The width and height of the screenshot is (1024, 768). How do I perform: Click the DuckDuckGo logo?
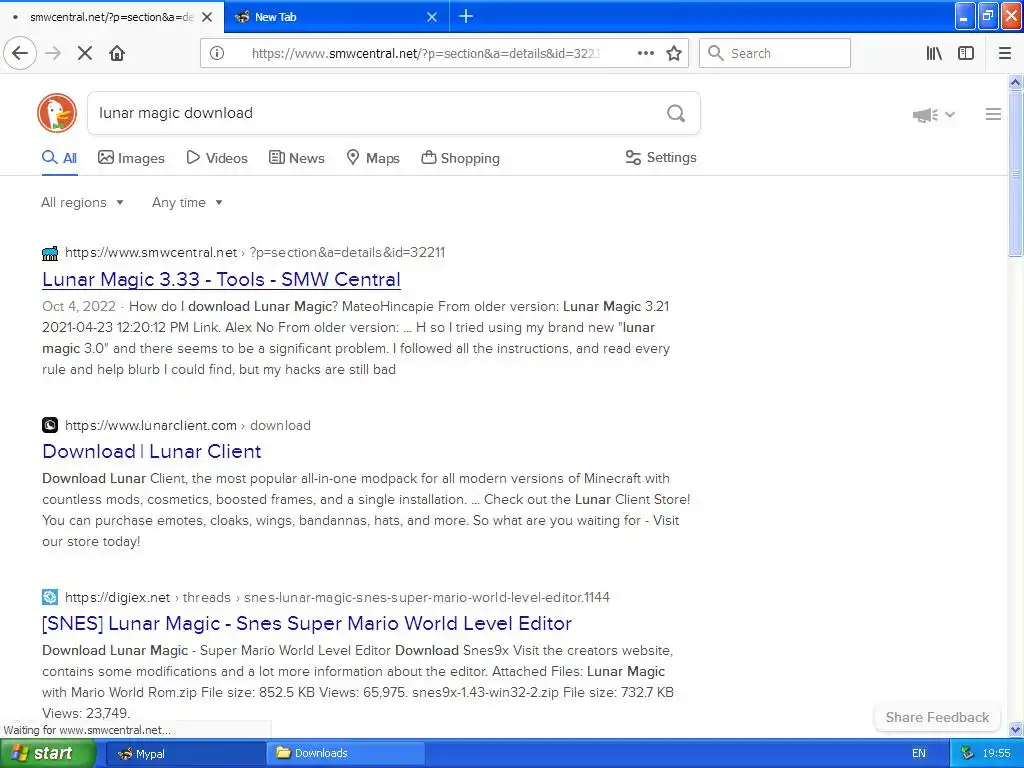[57, 113]
